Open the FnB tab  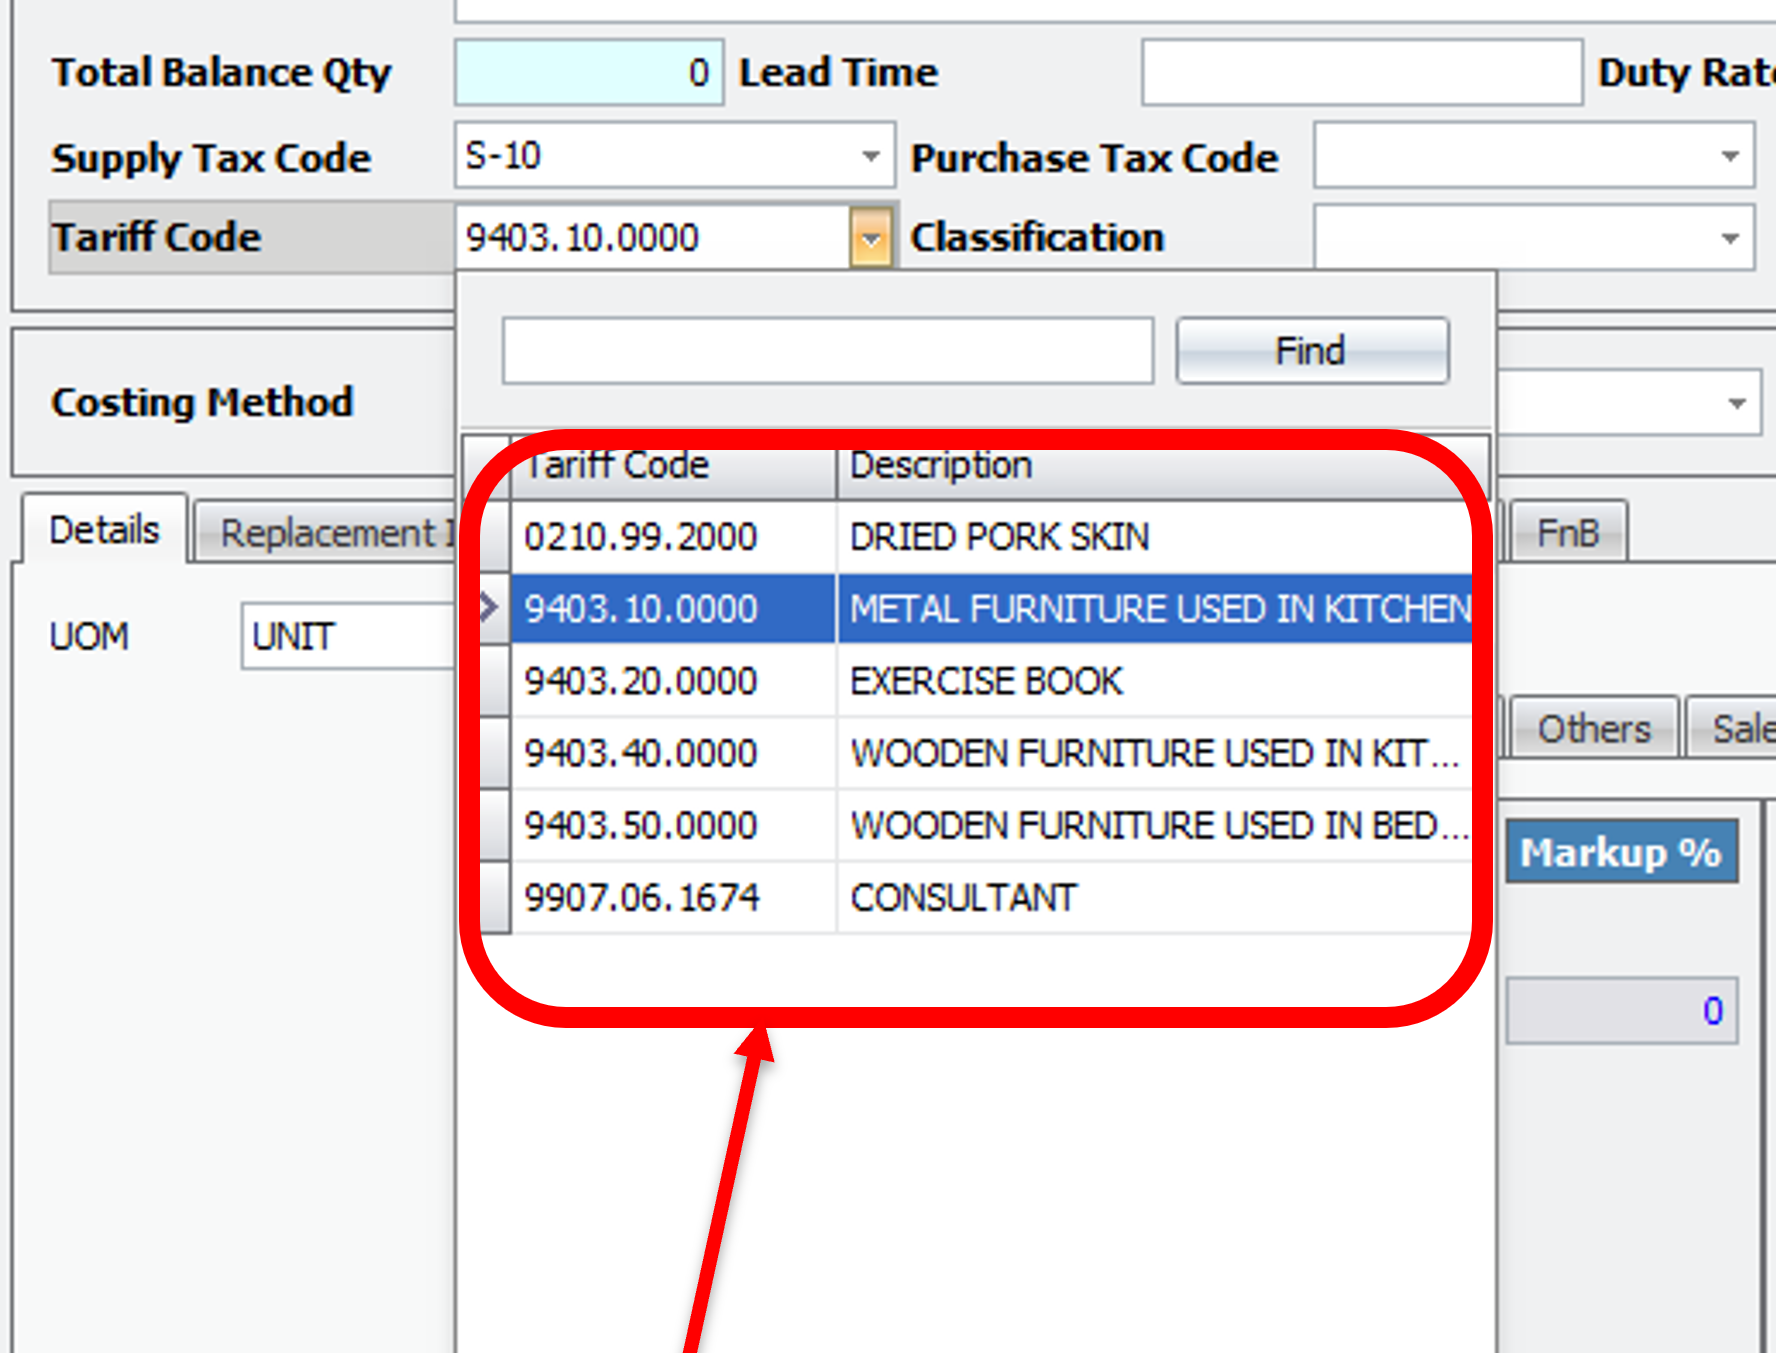pyautogui.click(x=1567, y=533)
